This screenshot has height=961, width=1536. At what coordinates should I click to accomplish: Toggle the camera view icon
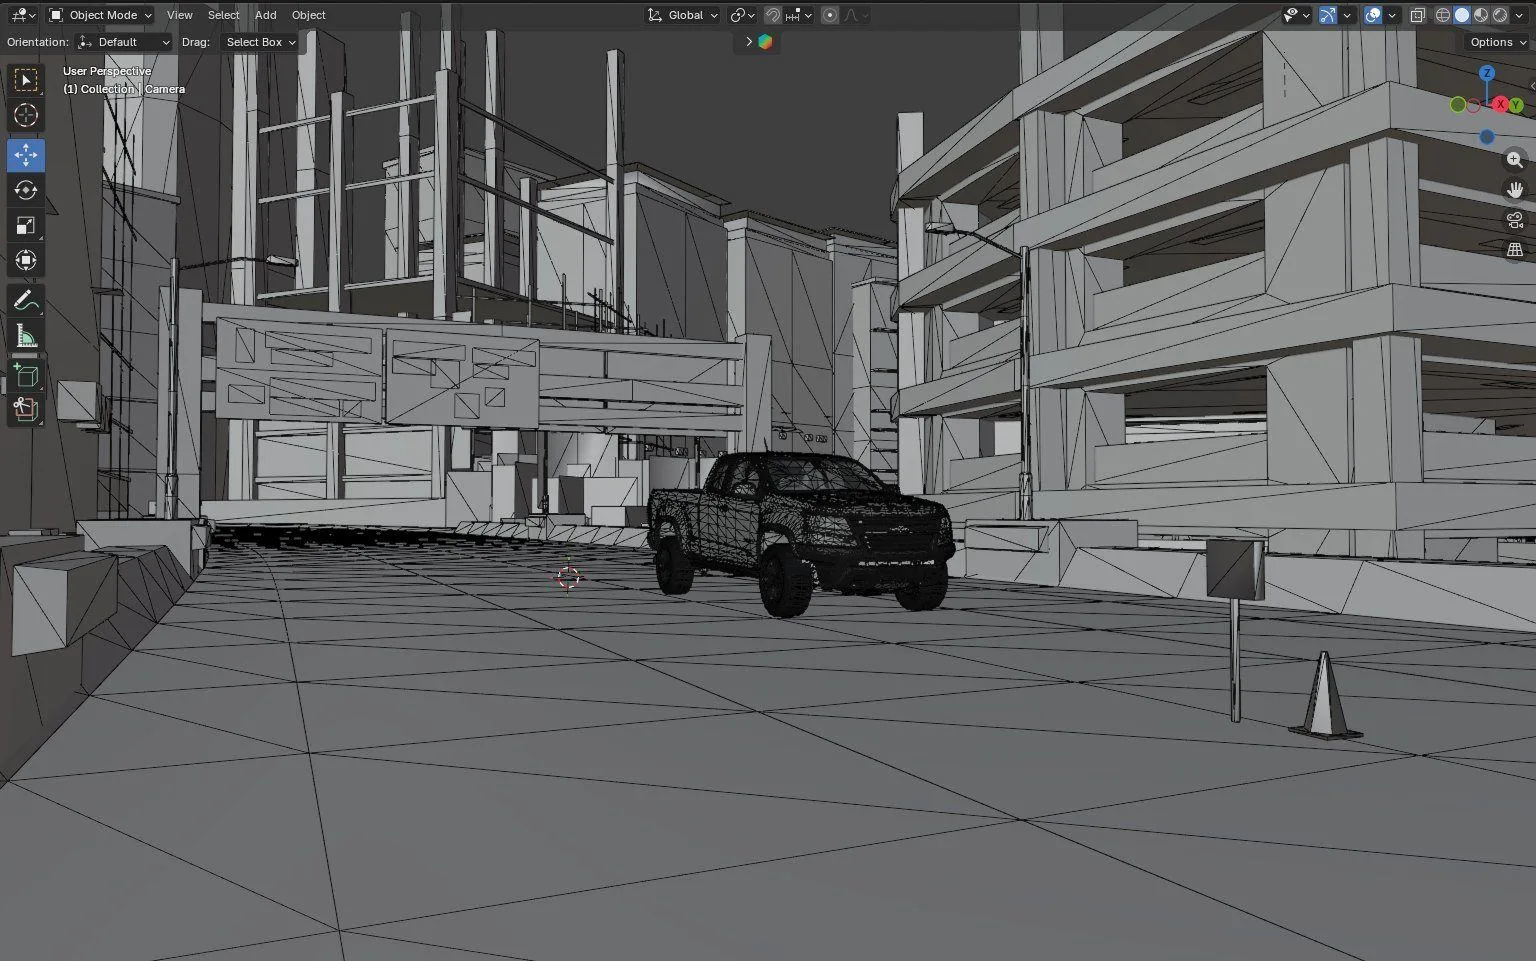coord(1515,220)
